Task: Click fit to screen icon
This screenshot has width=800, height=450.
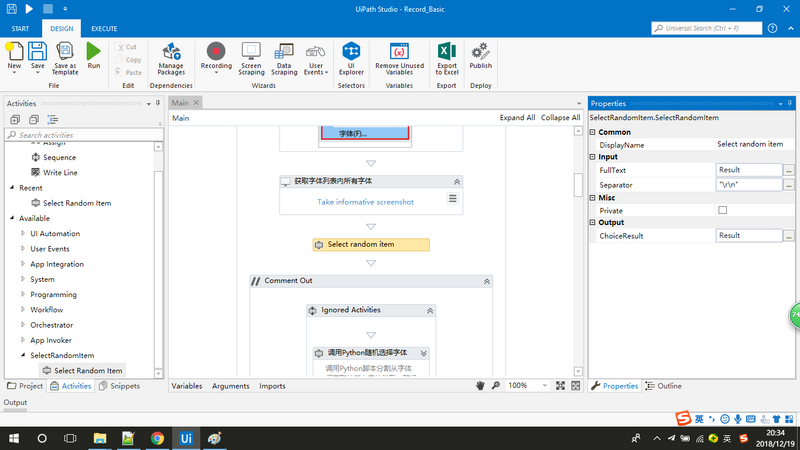Action: (560, 386)
